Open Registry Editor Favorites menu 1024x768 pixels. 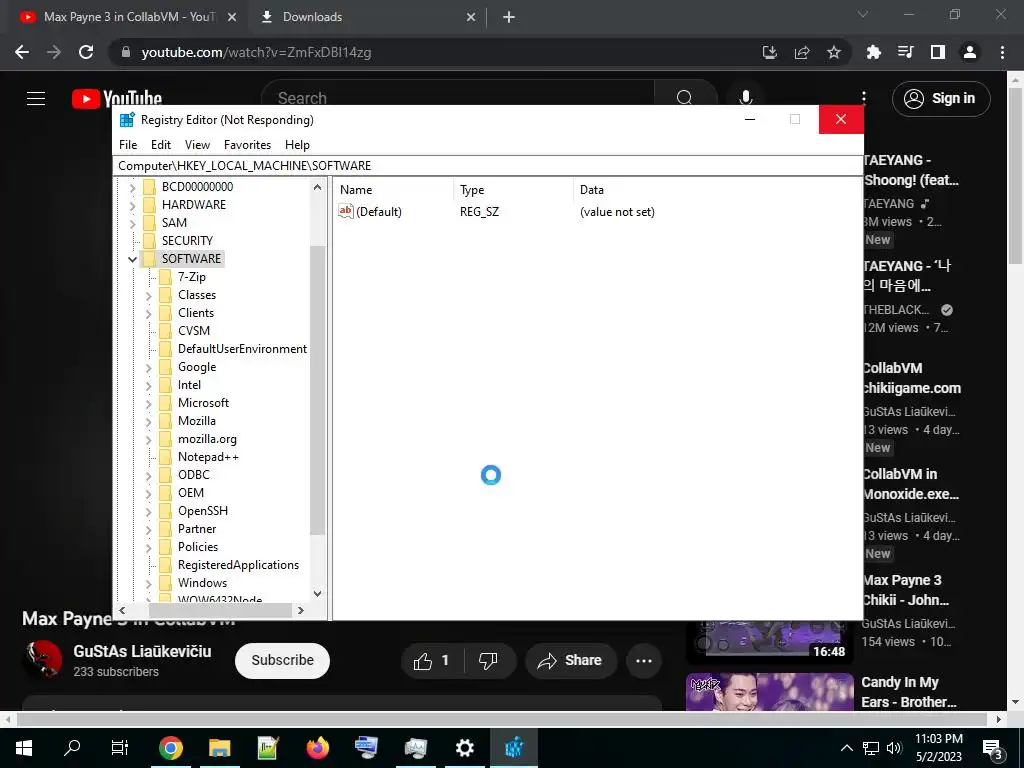247,145
